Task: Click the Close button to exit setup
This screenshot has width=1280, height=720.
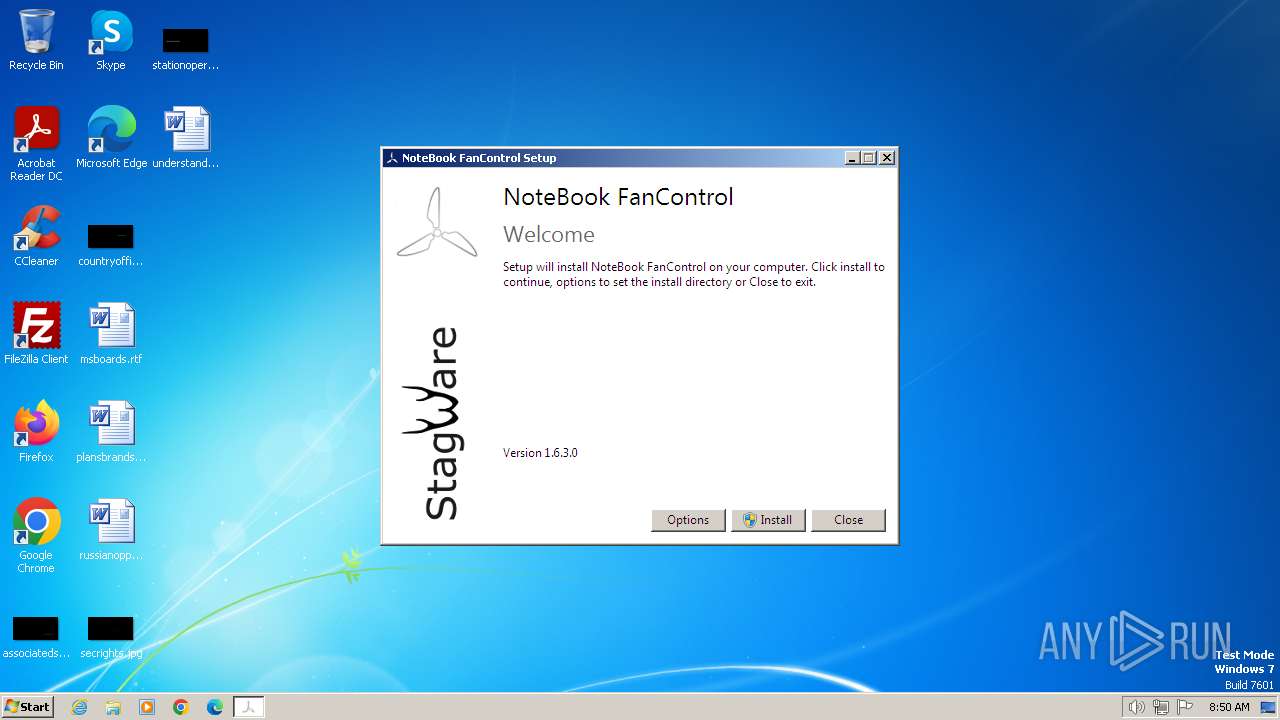Action: (x=848, y=520)
